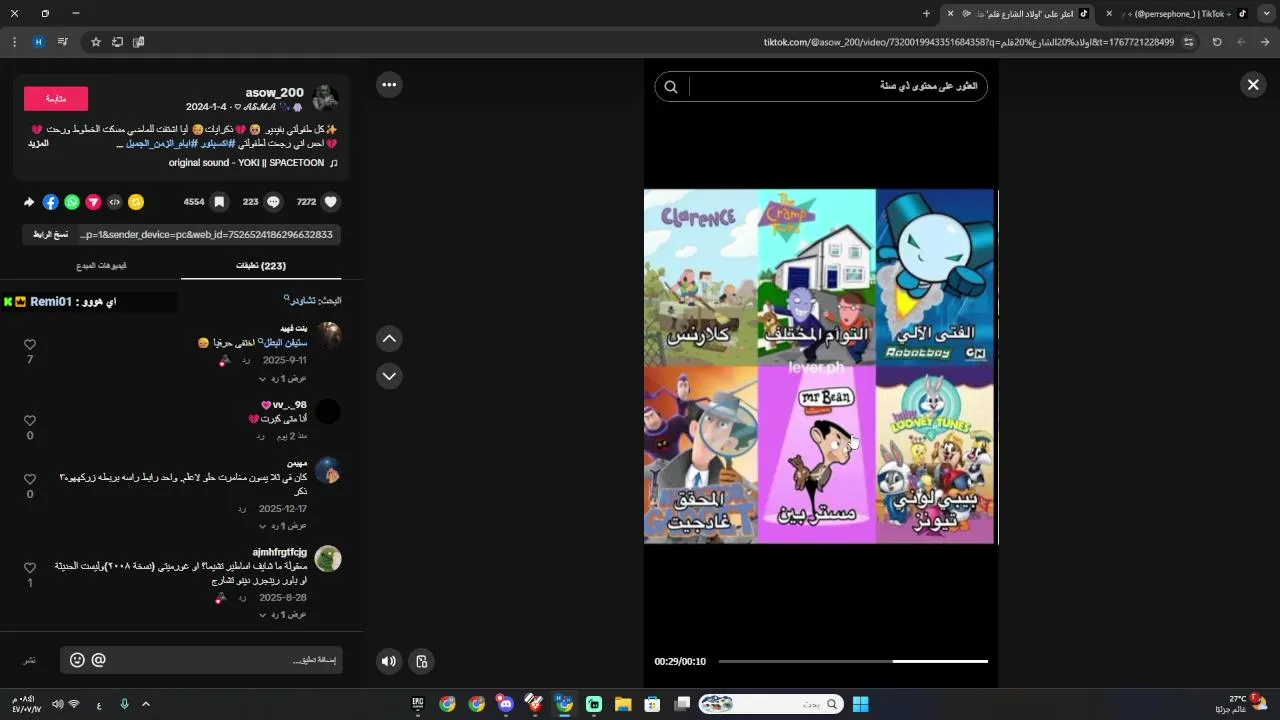Bookmark this page with star icon
Image resolution: width=1280 pixels, height=720 pixels.
[x=96, y=42]
